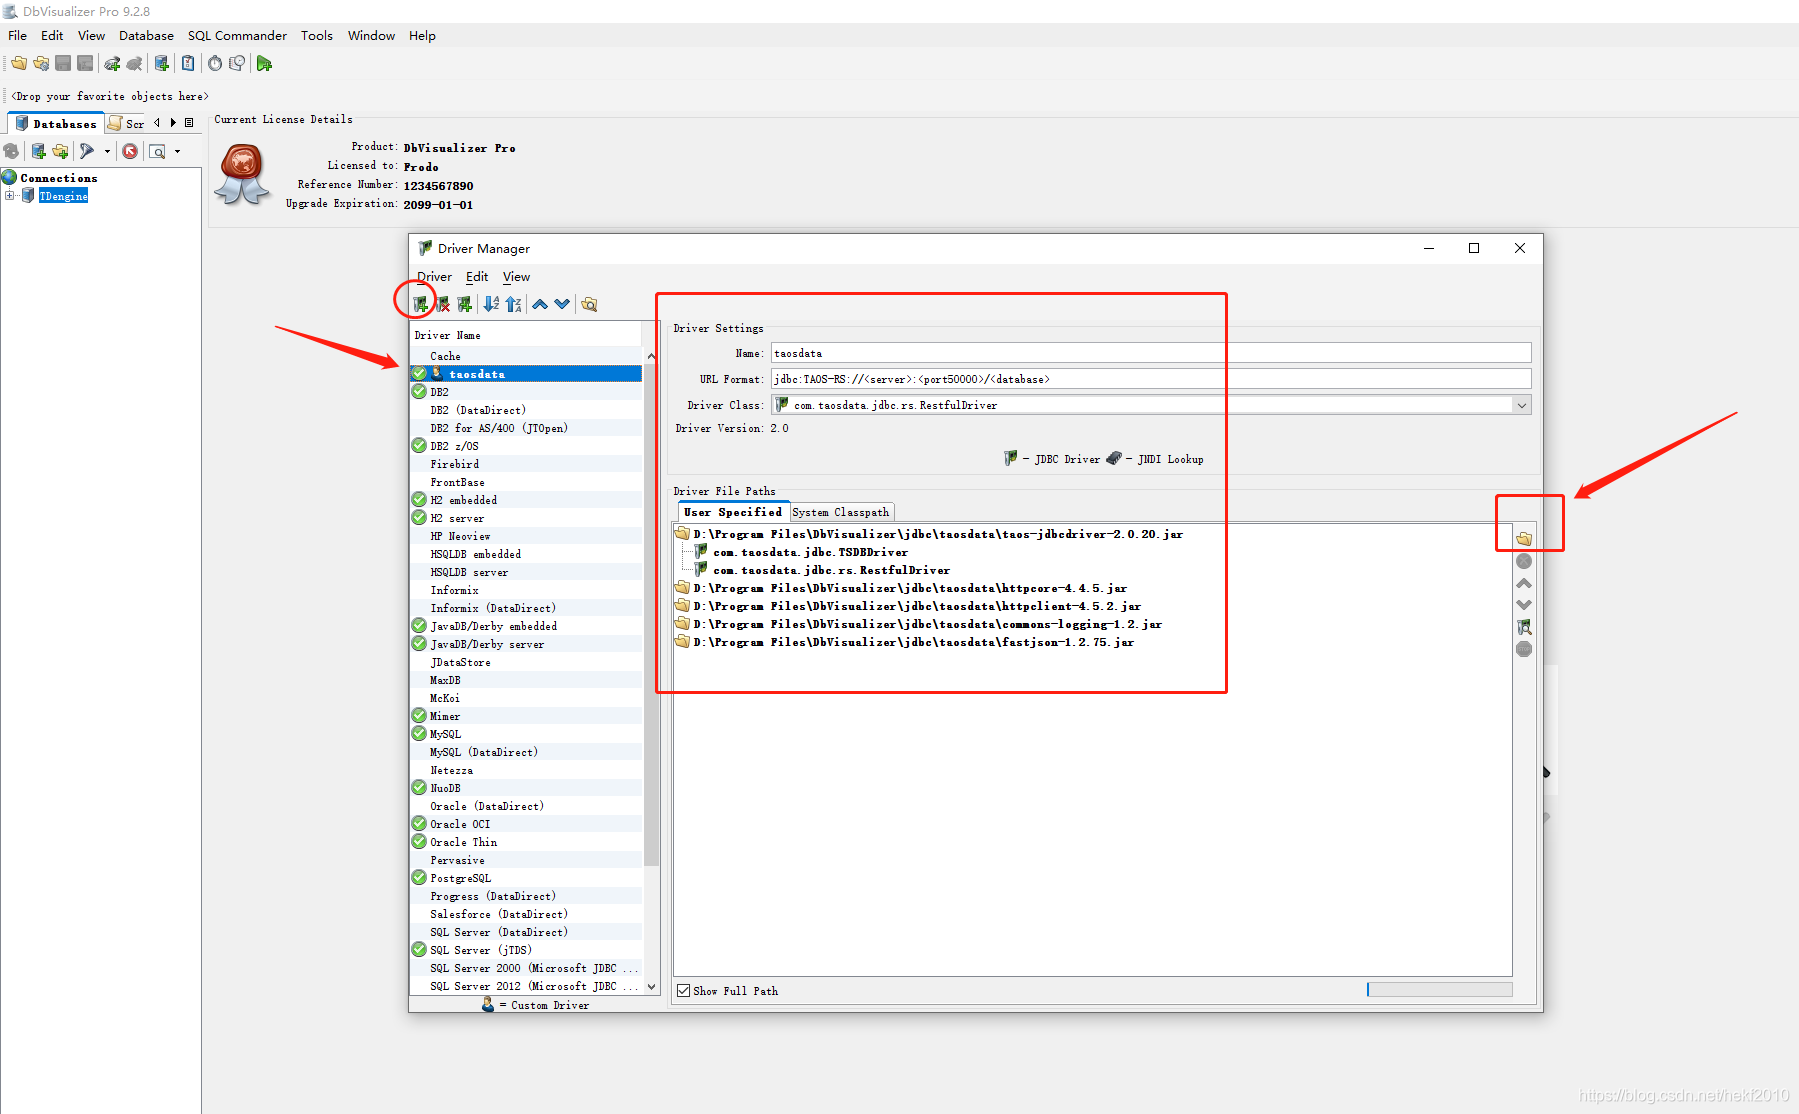Move selected driver up in list
The height and width of the screenshot is (1114, 1799).
tap(540, 304)
